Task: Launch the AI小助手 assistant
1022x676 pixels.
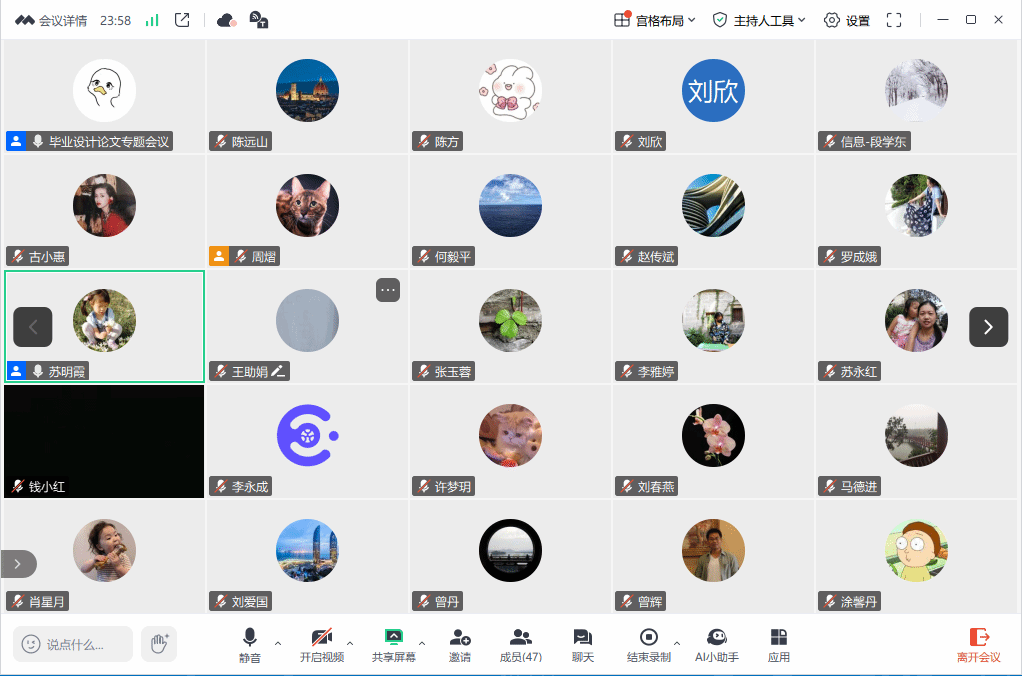Action: [716, 645]
